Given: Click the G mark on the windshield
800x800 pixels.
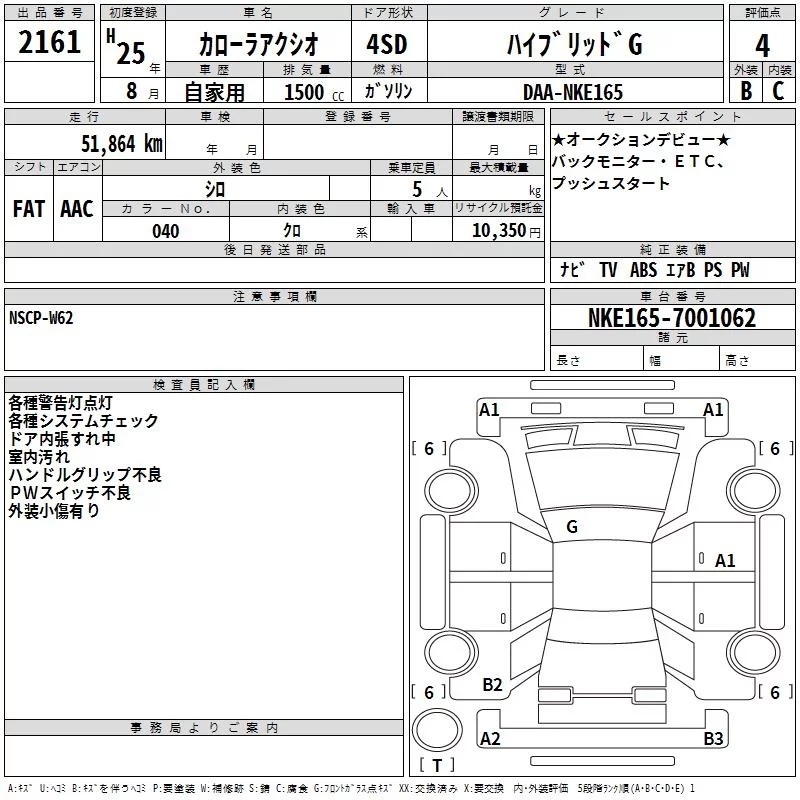Looking at the screenshot, I should coord(572,527).
